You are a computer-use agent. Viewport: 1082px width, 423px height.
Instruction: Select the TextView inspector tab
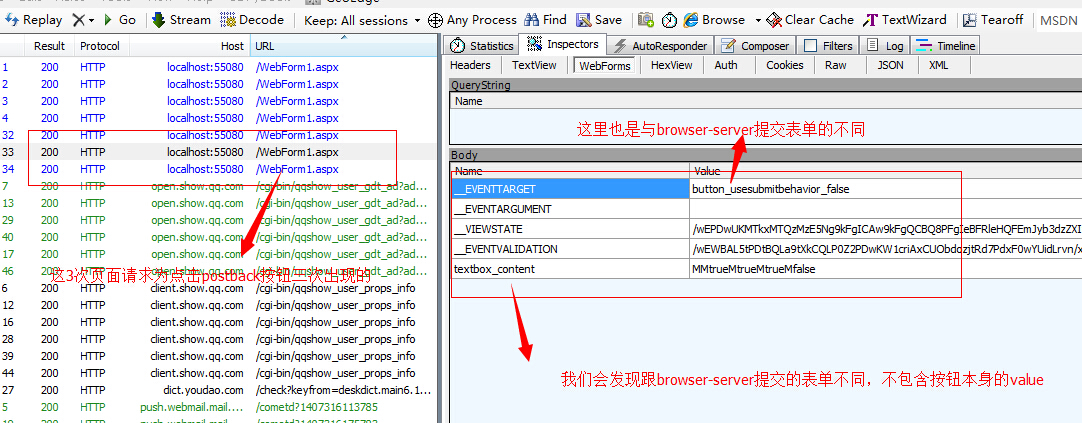(x=534, y=65)
